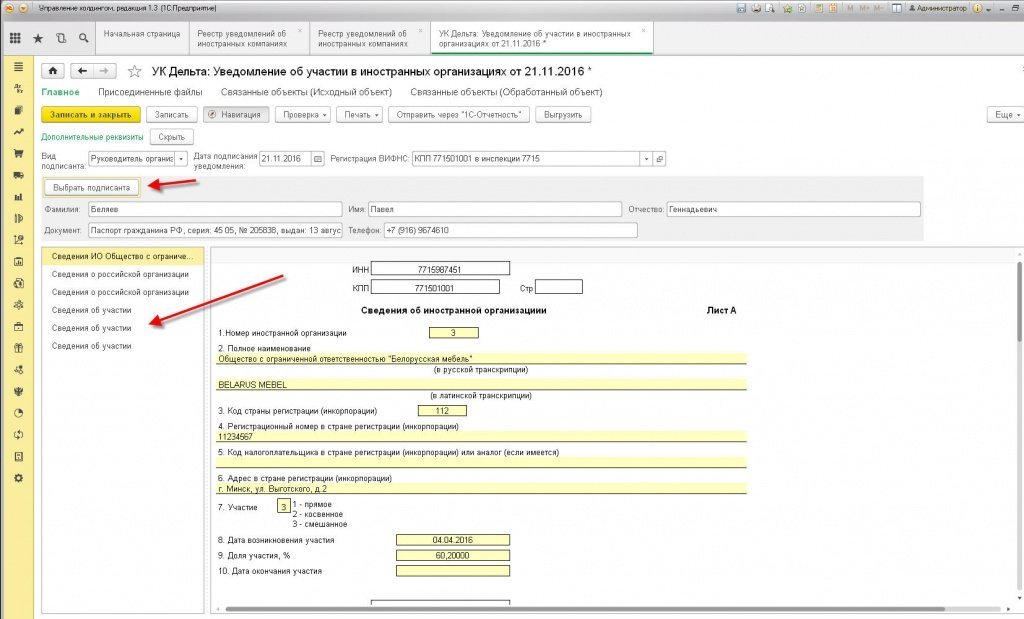1024x619 pixels.
Task: Click the Доля участия percent field
Action: coord(453,556)
